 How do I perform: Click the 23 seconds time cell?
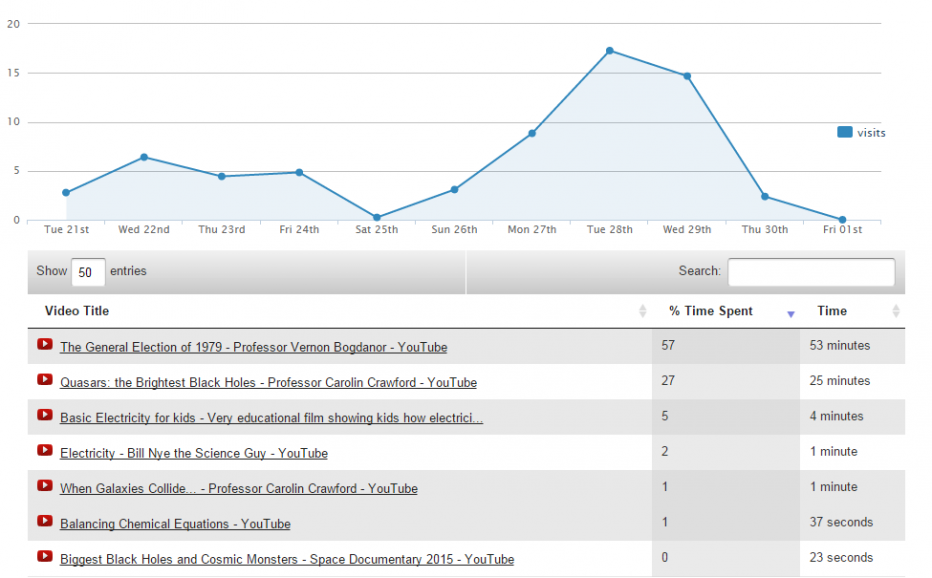click(852, 558)
